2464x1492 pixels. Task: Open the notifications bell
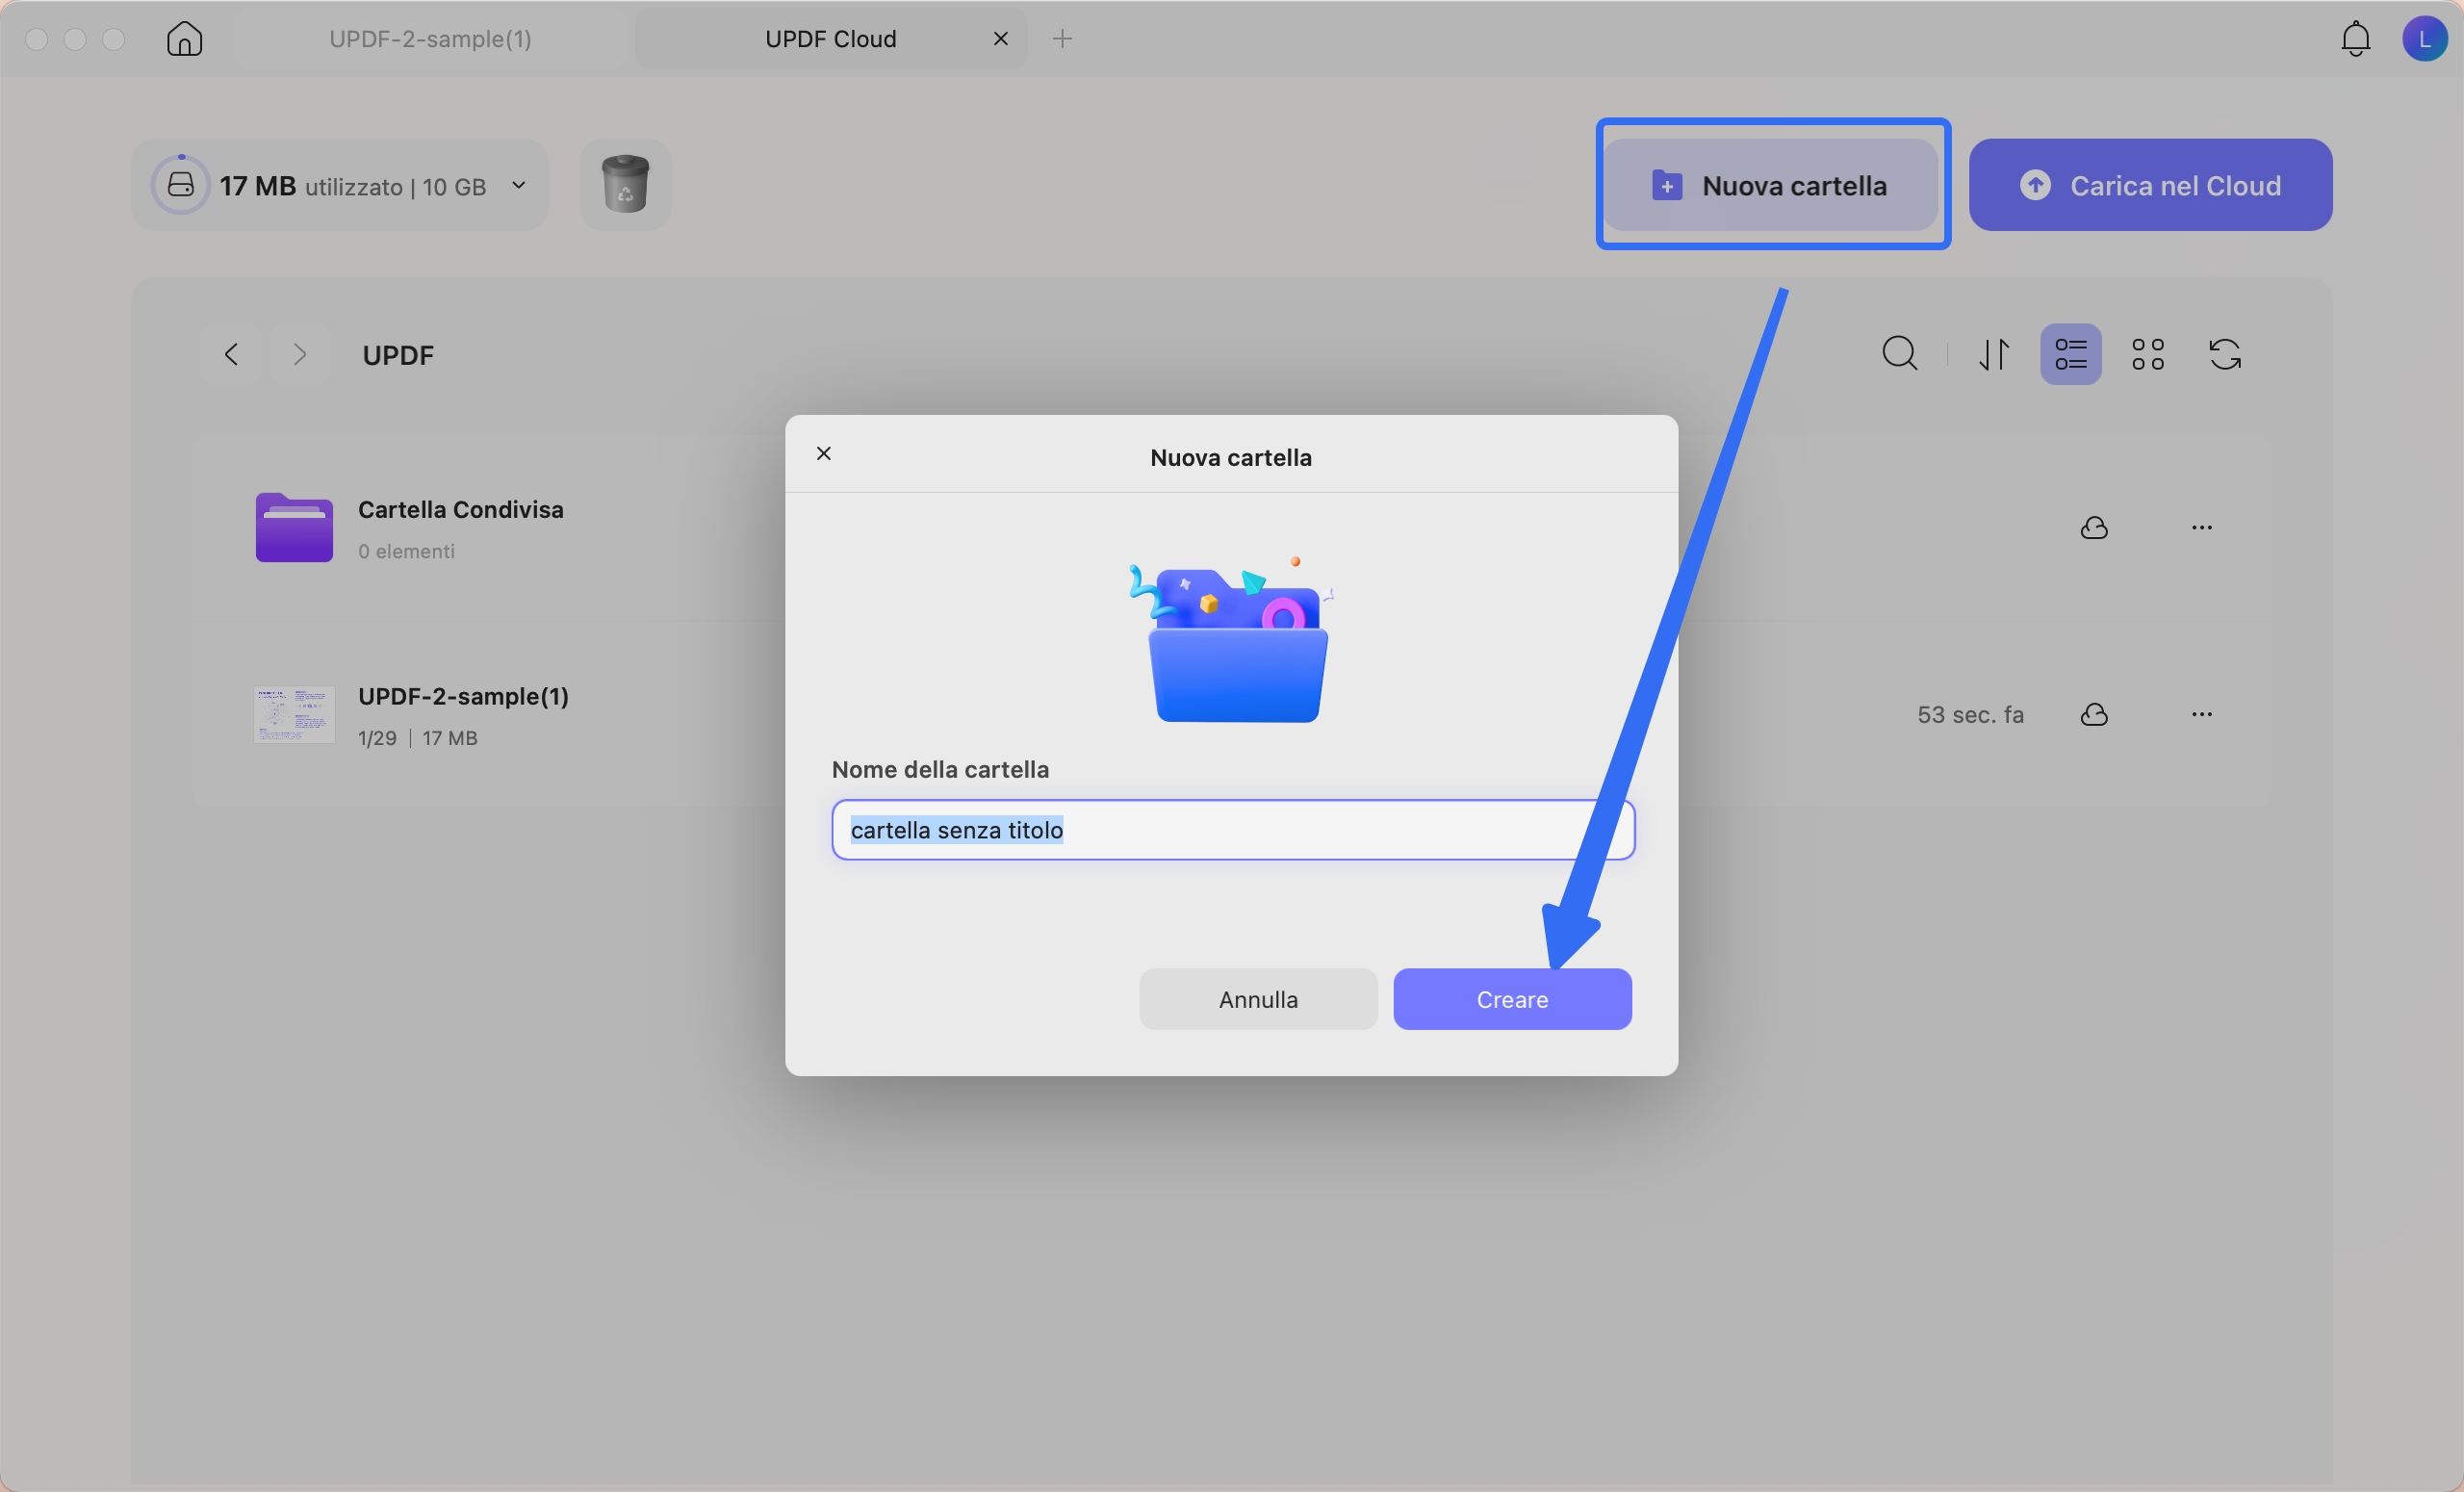click(2355, 39)
